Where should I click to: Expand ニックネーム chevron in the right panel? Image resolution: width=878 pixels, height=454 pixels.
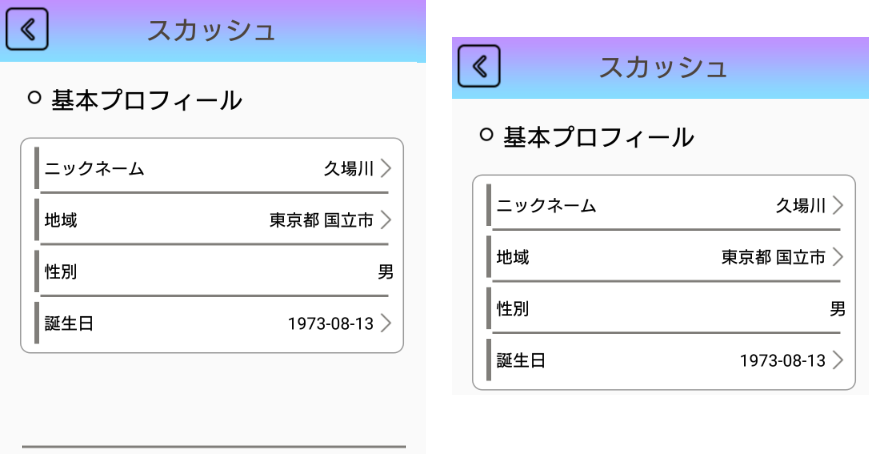point(838,205)
